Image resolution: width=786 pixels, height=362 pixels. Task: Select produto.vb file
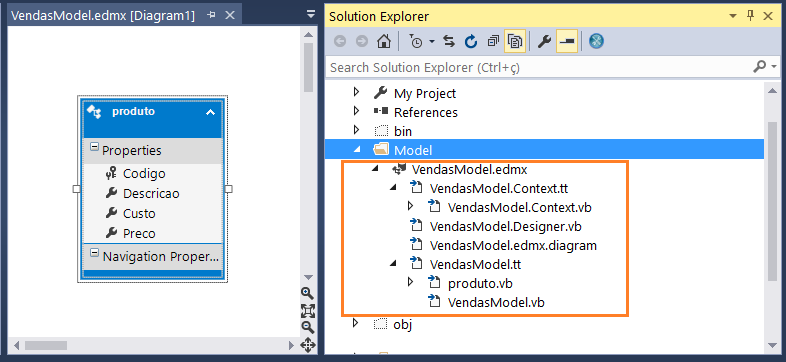point(480,283)
